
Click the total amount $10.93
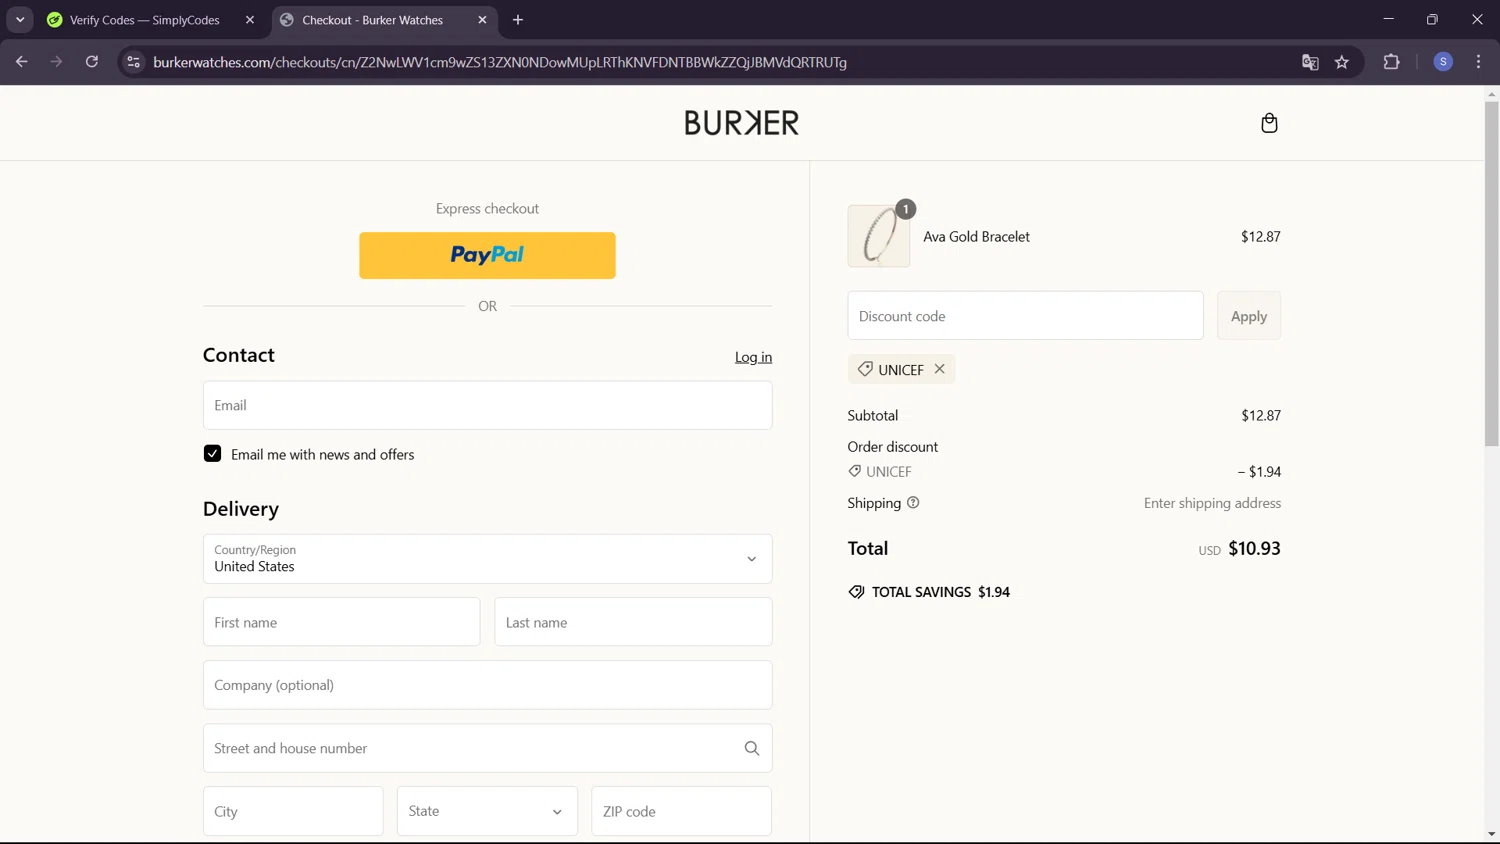pyautogui.click(x=1254, y=548)
